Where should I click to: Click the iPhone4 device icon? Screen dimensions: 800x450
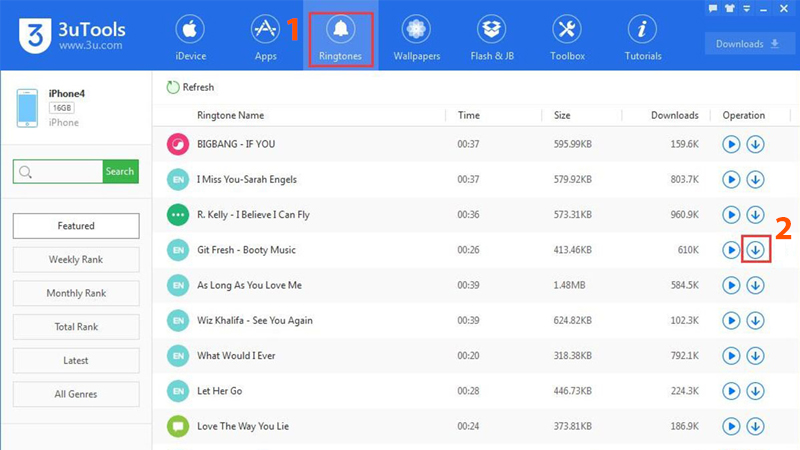click(x=27, y=108)
